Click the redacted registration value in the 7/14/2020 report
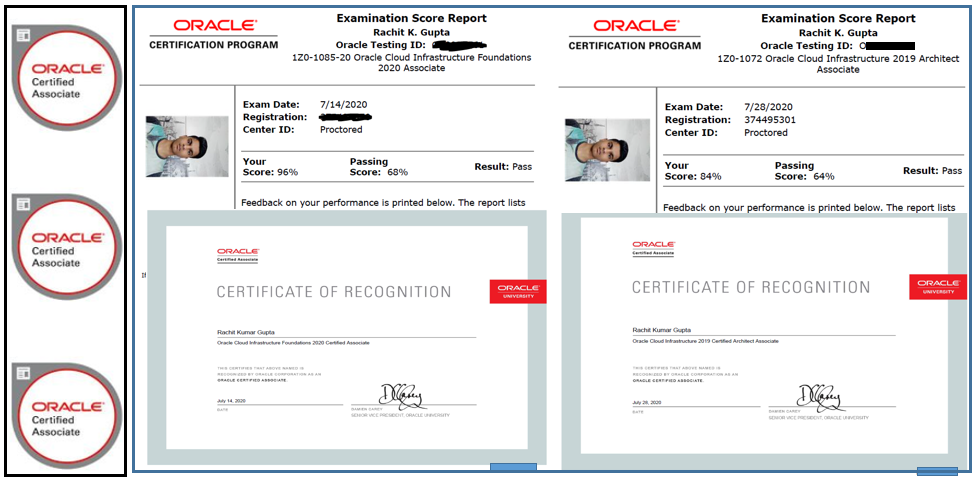Viewport: 975px width, 480px height. 346,117
